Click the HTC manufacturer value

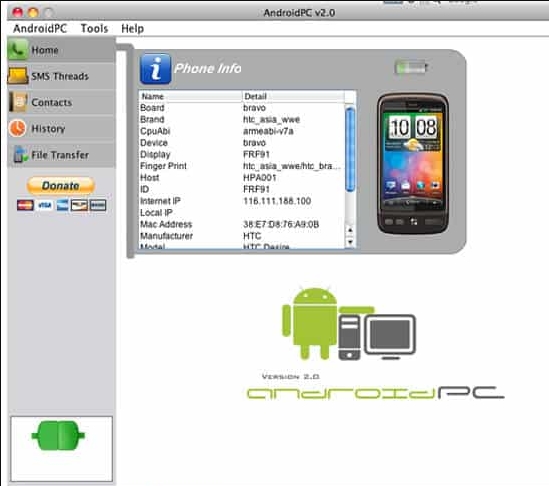[x=252, y=236]
